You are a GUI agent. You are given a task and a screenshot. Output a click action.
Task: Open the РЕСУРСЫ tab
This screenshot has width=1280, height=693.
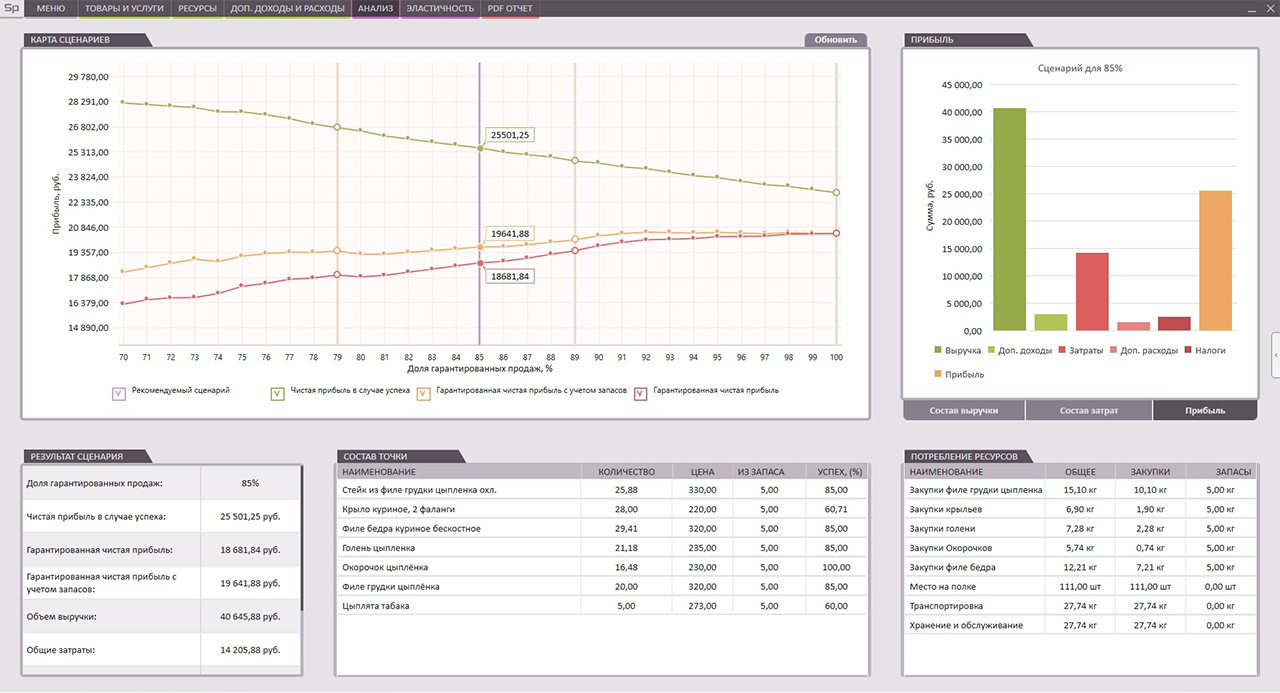(197, 8)
